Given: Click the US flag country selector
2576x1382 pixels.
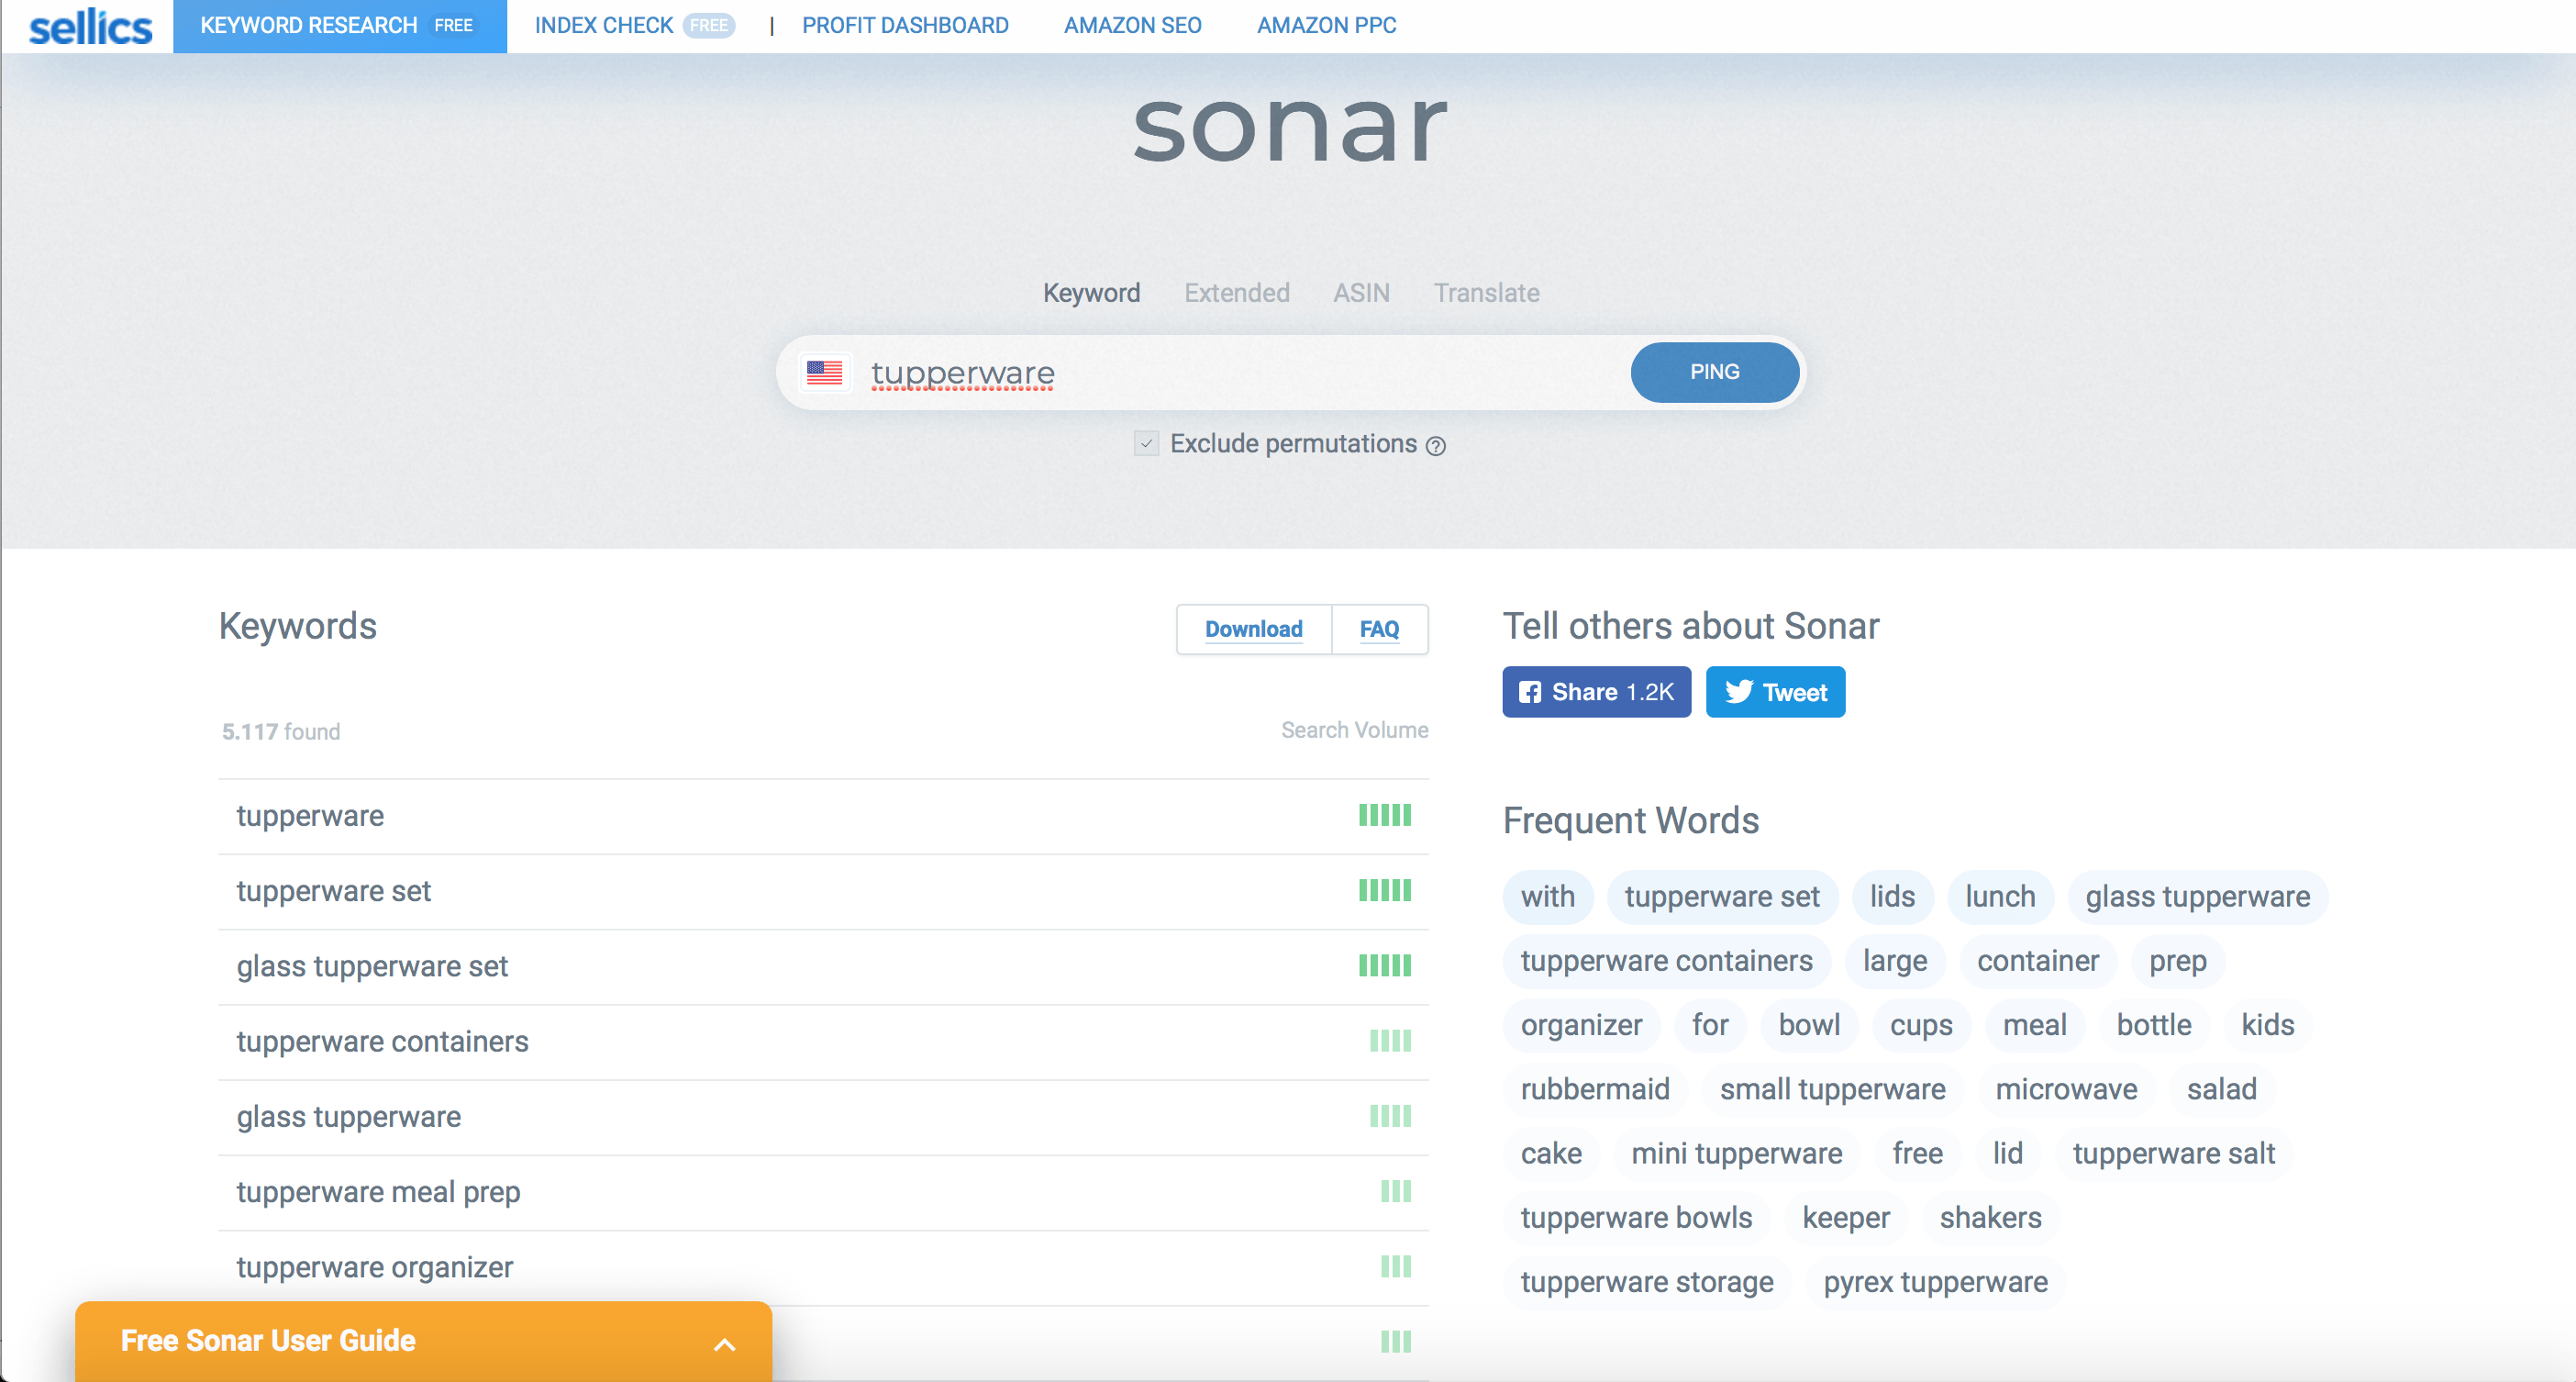Looking at the screenshot, I should [824, 373].
